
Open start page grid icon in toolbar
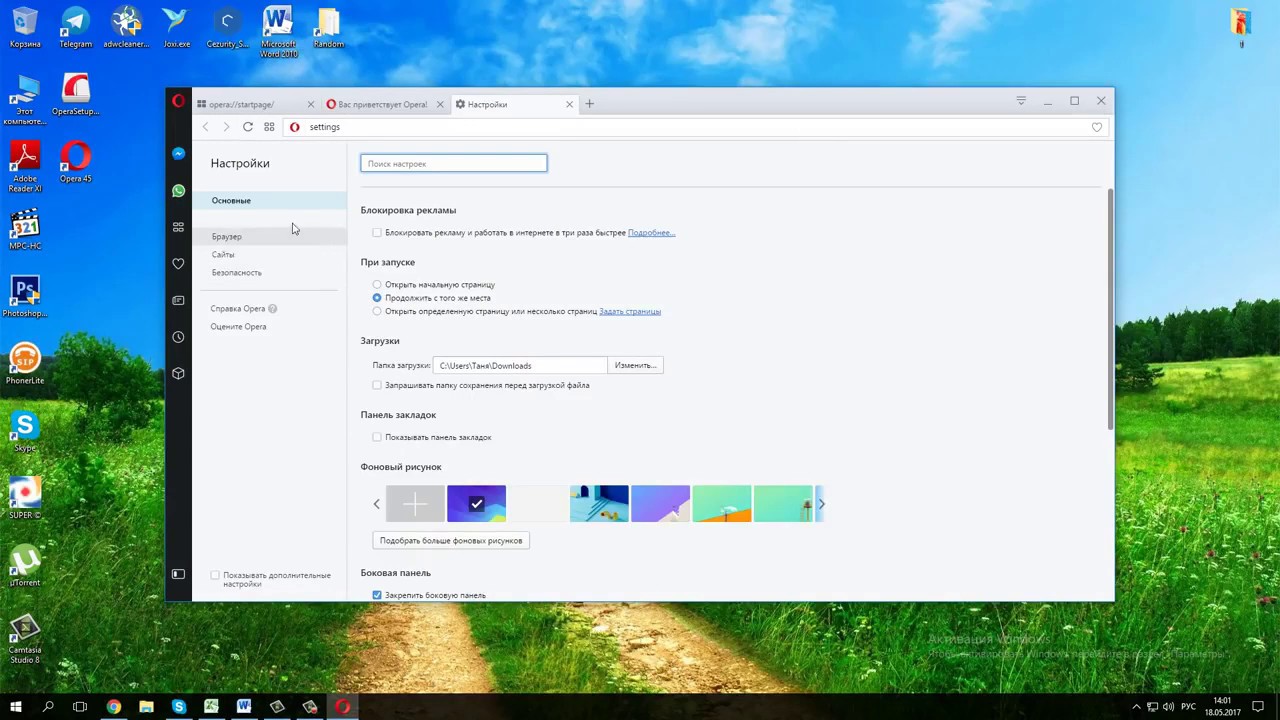point(269,127)
